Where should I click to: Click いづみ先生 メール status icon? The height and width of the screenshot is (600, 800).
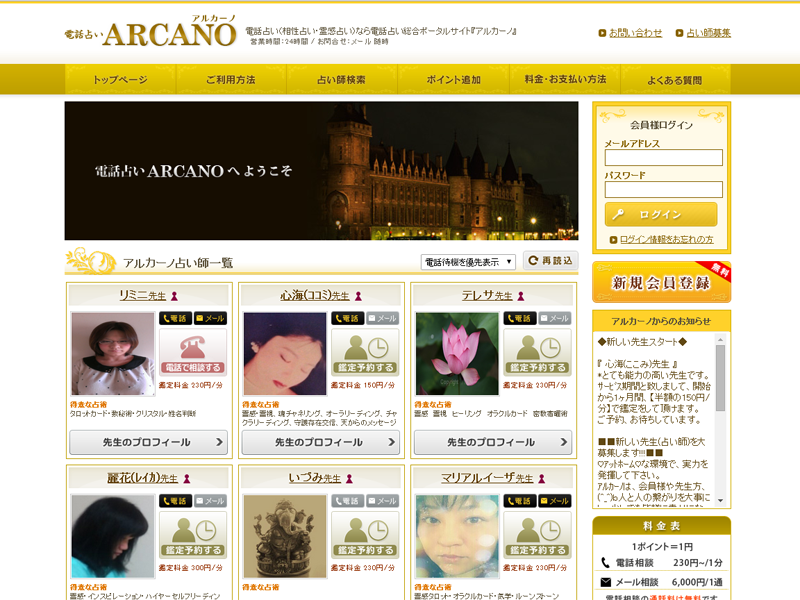(383, 501)
